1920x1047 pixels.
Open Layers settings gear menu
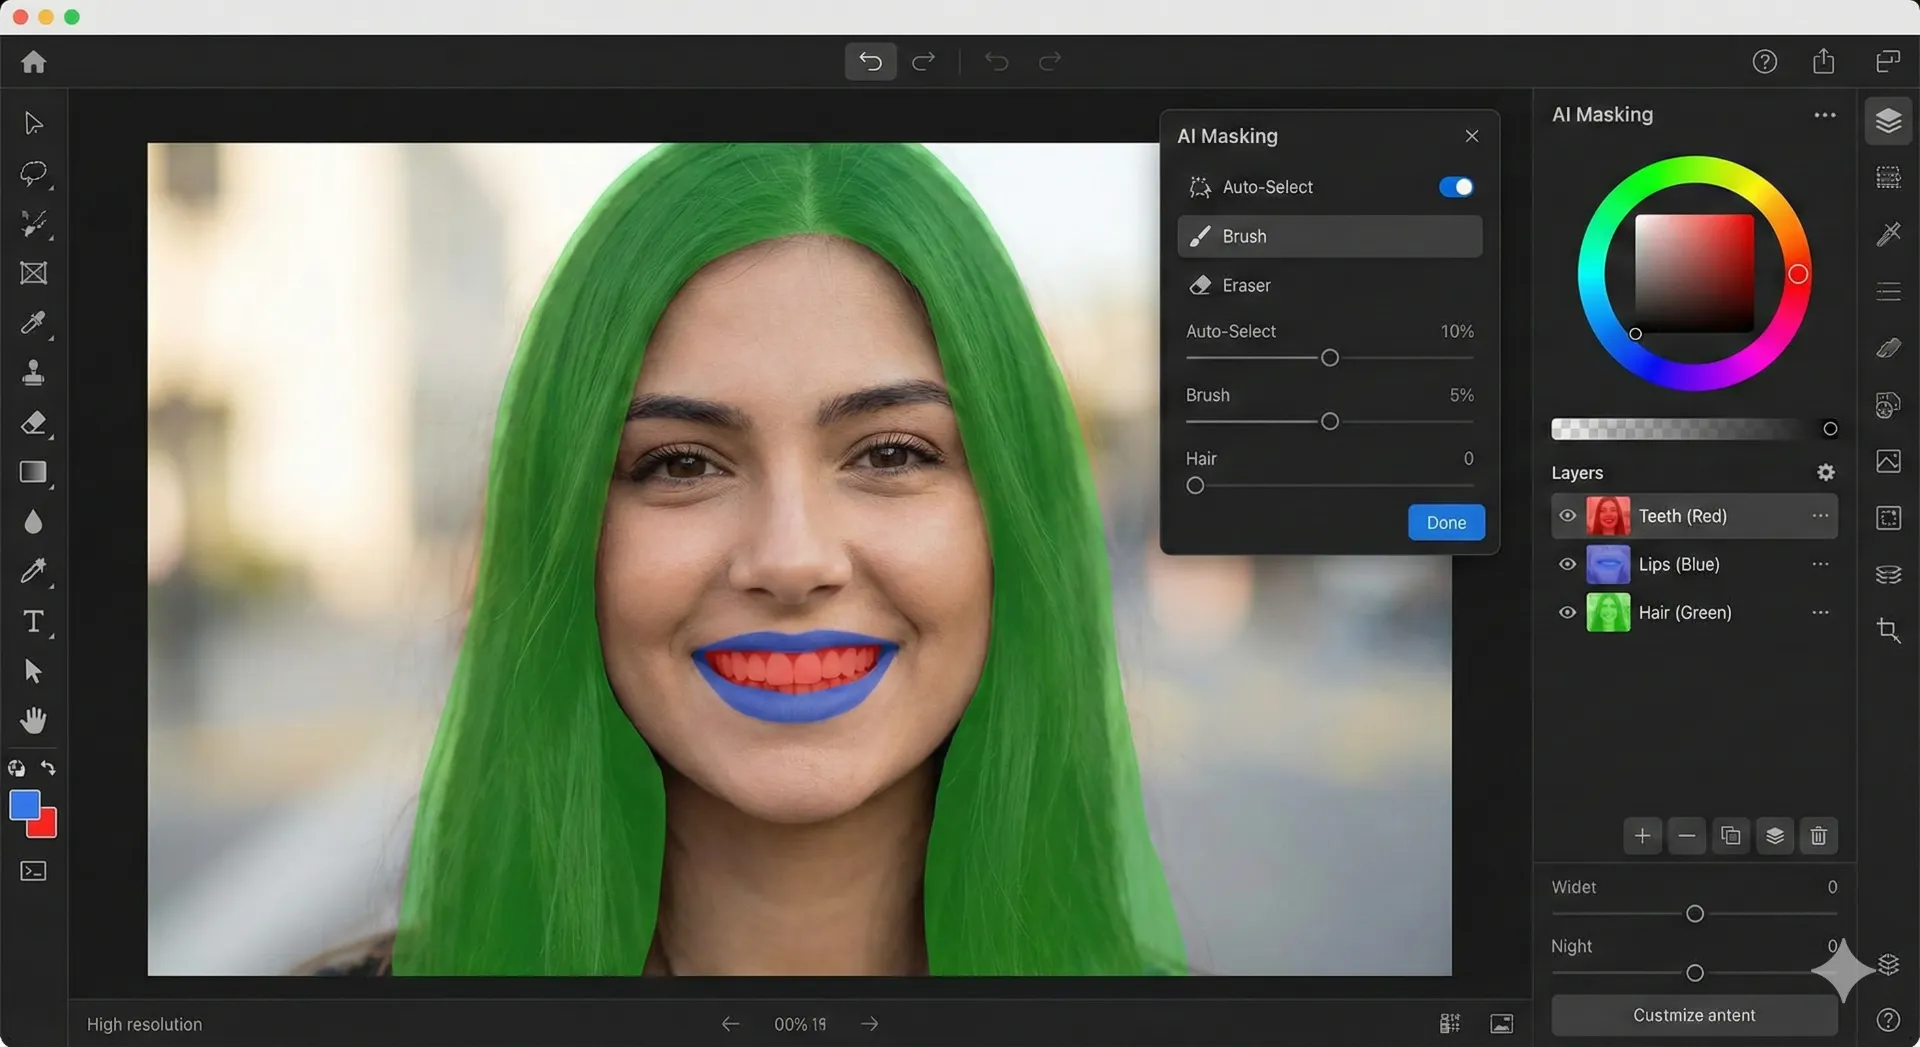tap(1825, 473)
